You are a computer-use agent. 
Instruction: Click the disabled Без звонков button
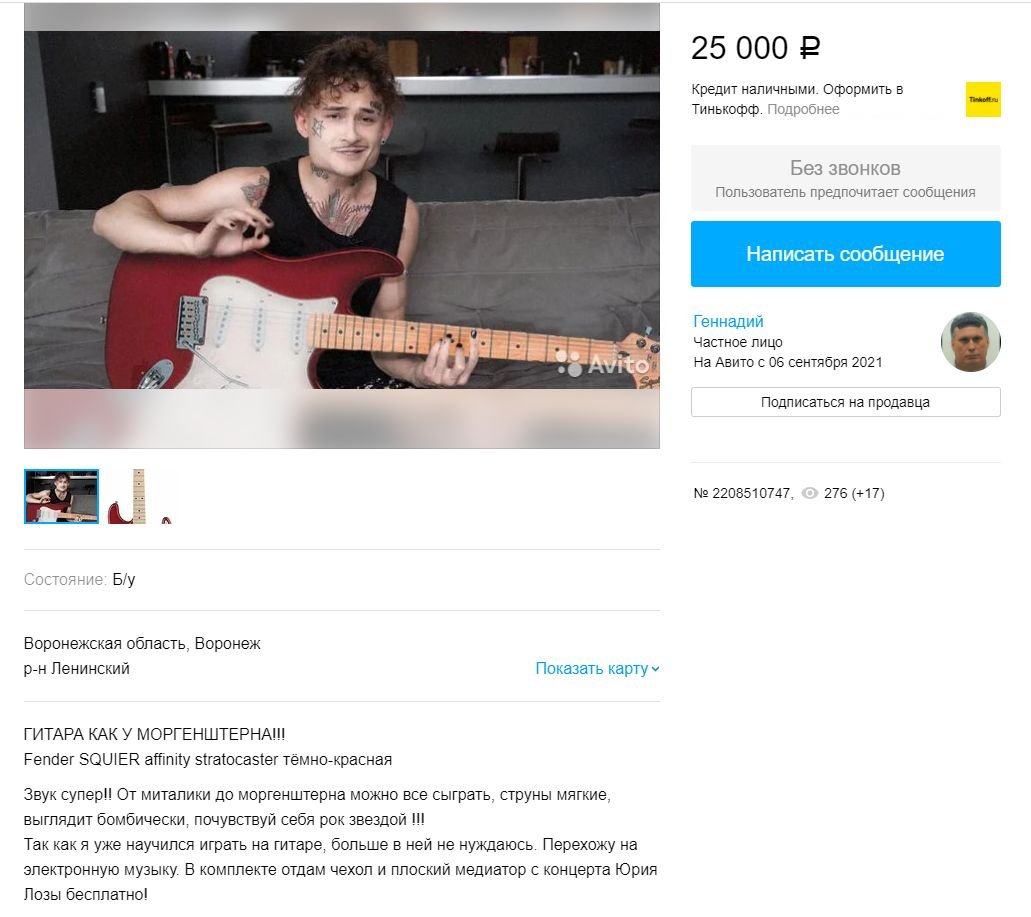tap(846, 178)
